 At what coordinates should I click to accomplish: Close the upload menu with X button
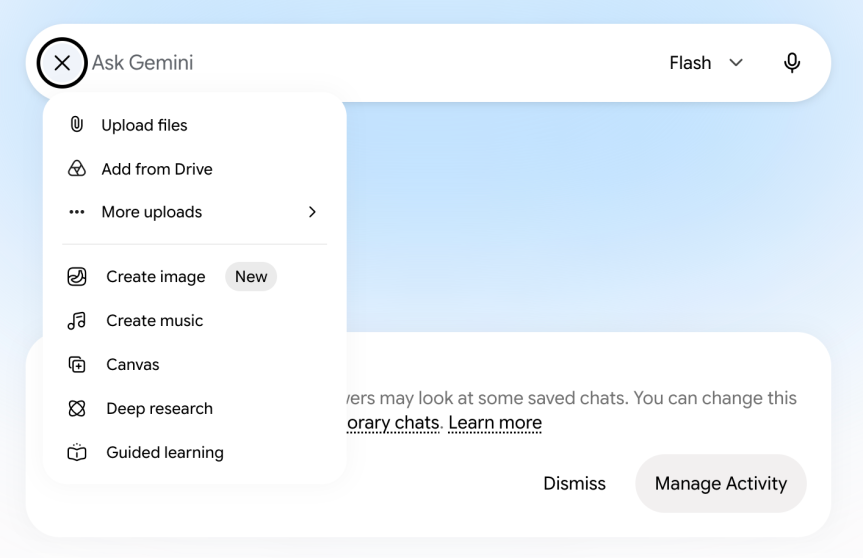[x=62, y=63]
